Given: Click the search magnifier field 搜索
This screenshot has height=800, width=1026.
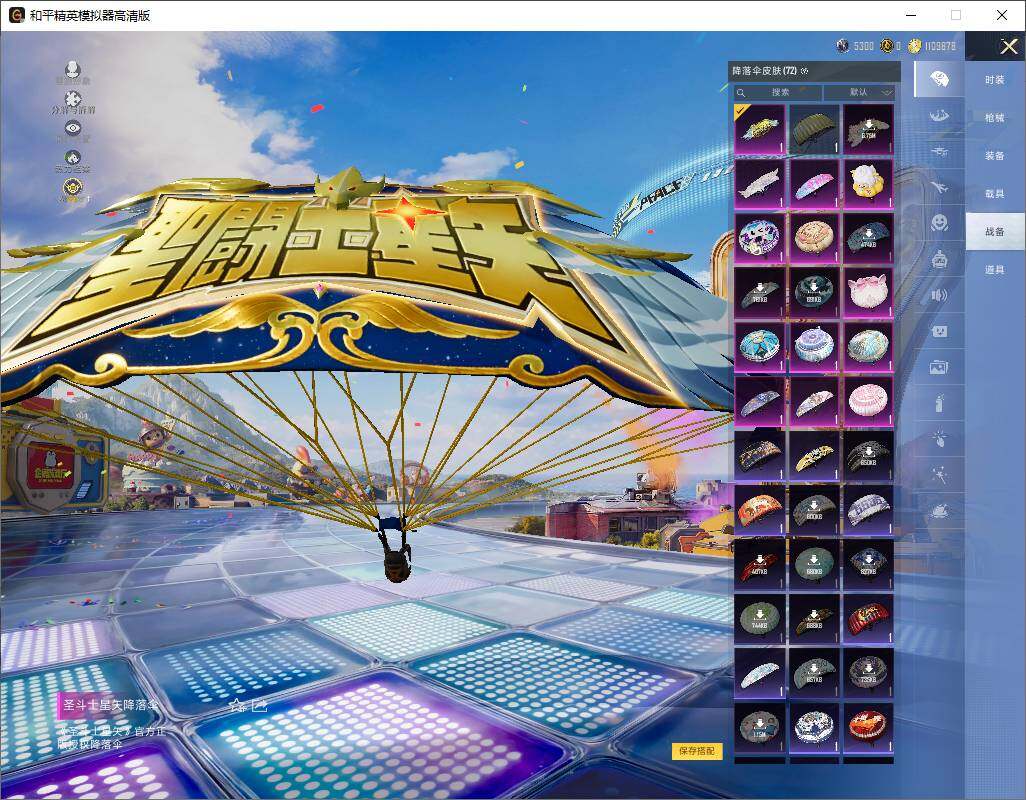Looking at the screenshot, I should pos(776,92).
